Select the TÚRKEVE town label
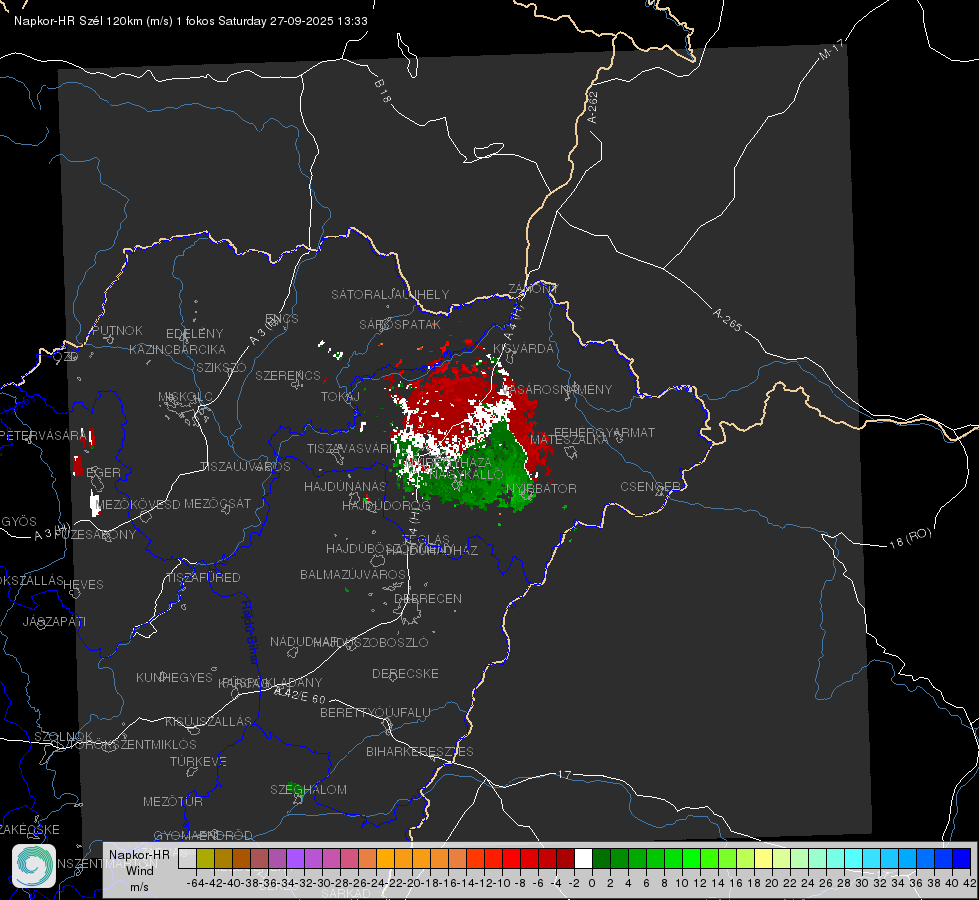Image resolution: width=979 pixels, height=900 pixels. click(x=198, y=762)
